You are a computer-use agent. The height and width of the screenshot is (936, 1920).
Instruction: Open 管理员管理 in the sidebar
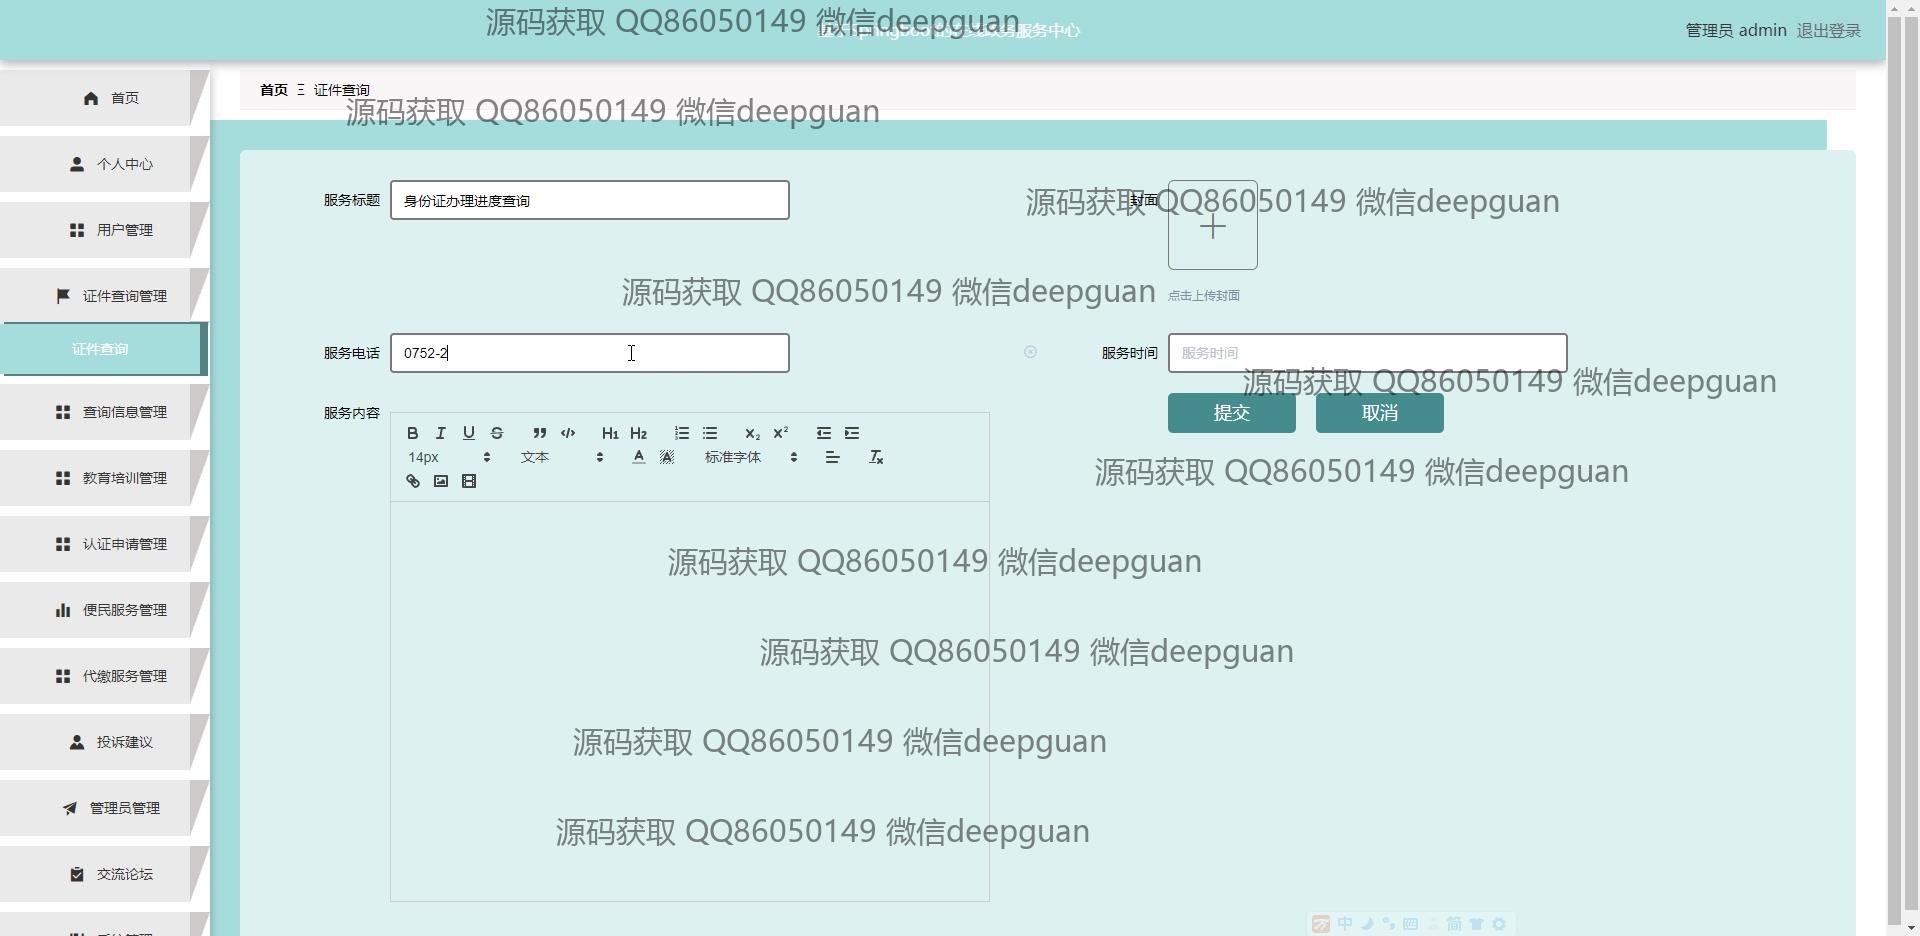[104, 808]
